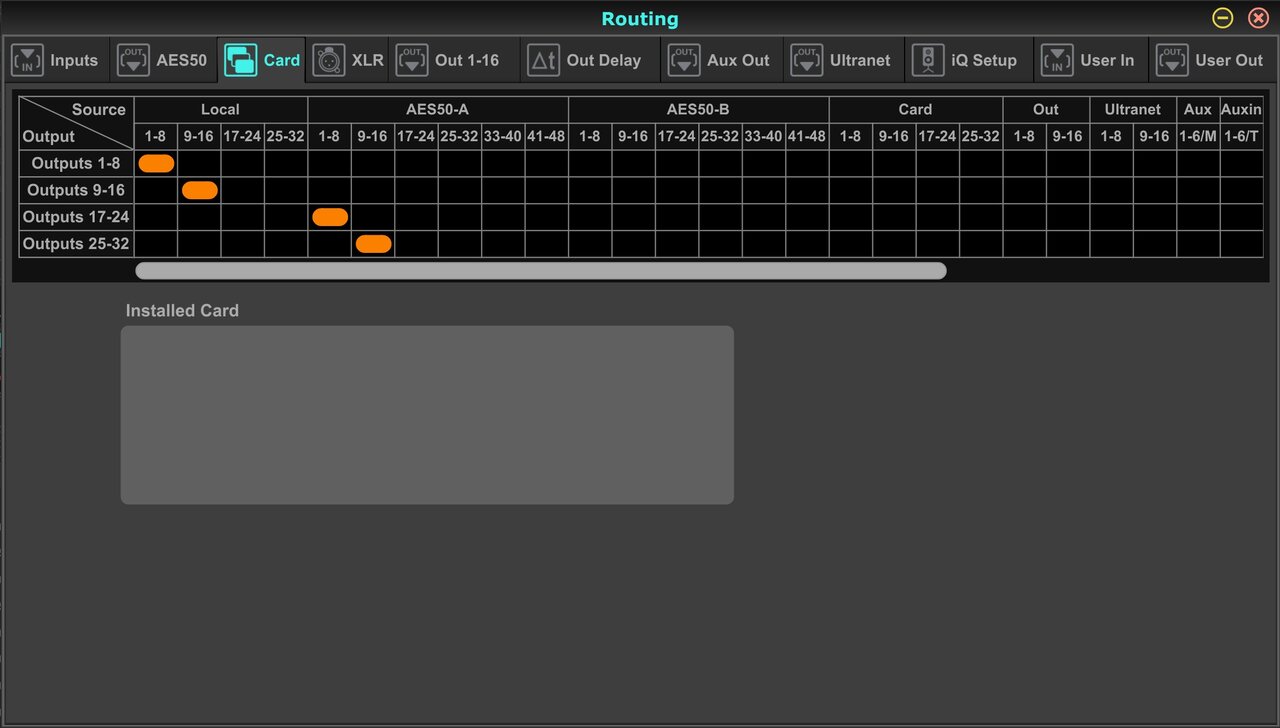Route Outputs 17-24 from Out 9-16
Image resolution: width=1280 pixels, height=728 pixels.
coord(1068,217)
